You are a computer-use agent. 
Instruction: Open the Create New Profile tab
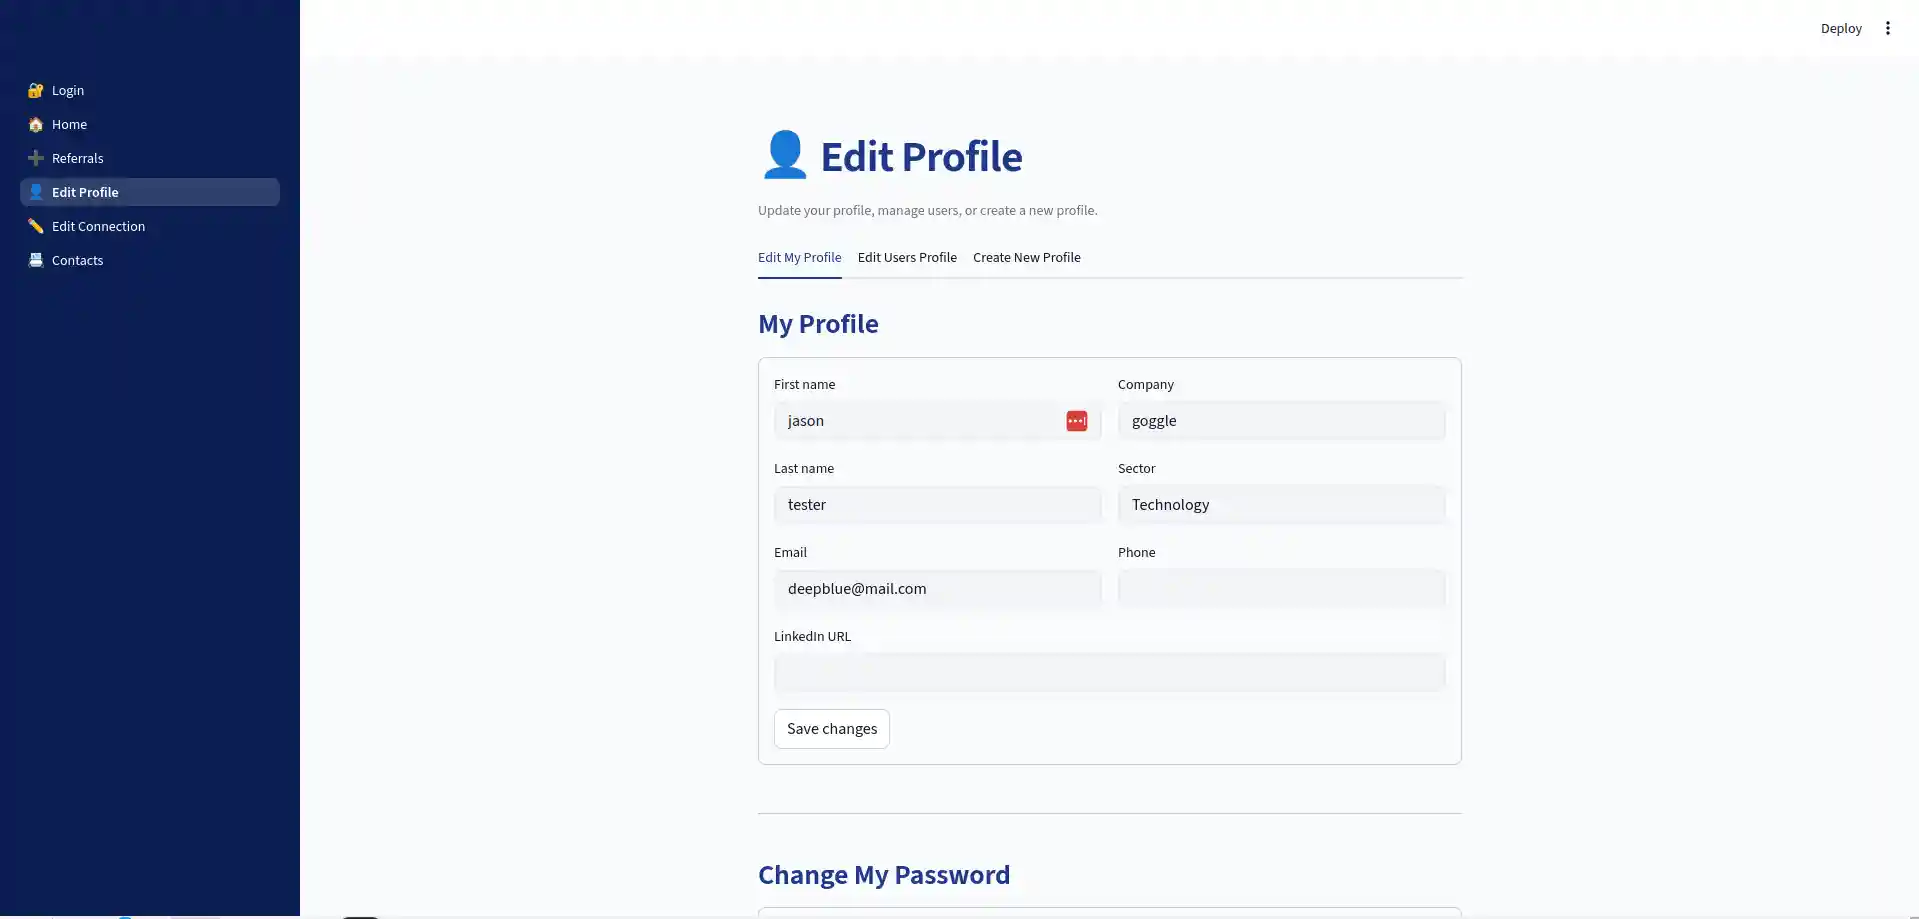[x=1026, y=257]
